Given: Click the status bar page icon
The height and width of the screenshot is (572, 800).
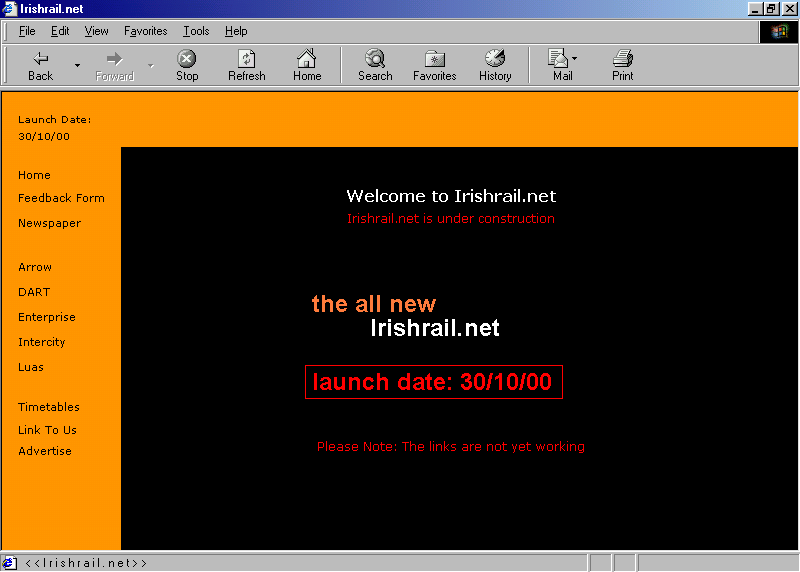Looking at the screenshot, I should click(x=9, y=563).
